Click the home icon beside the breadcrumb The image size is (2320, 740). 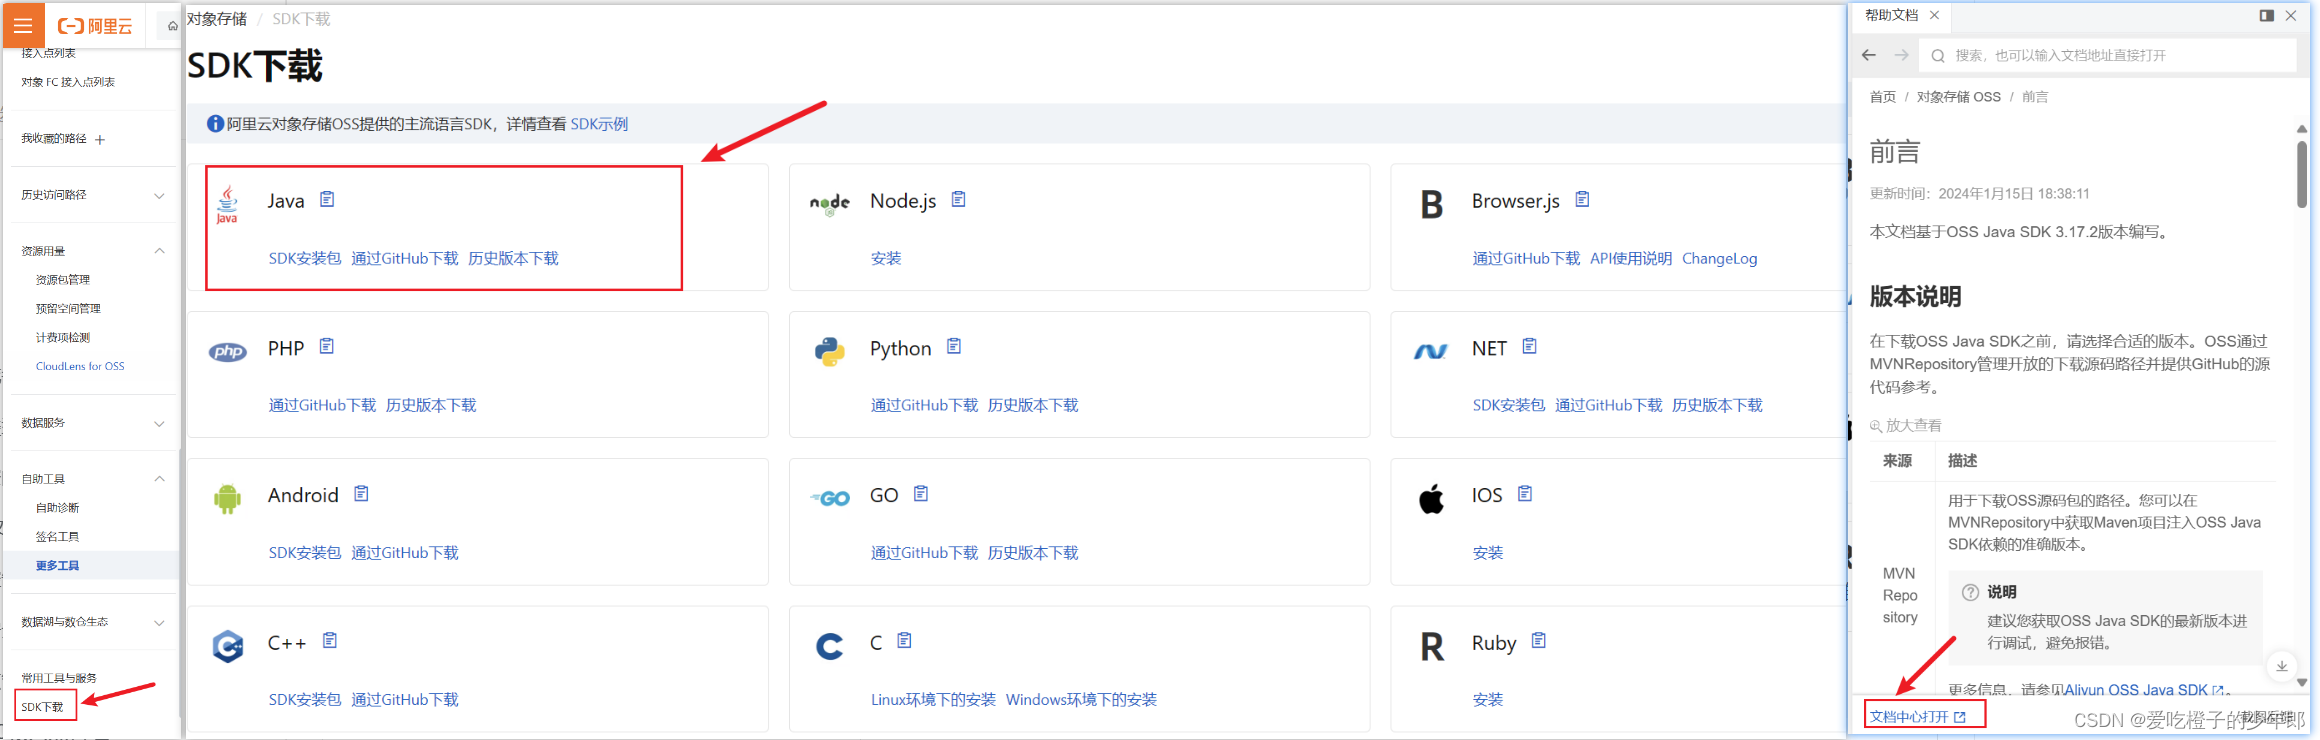(173, 26)
